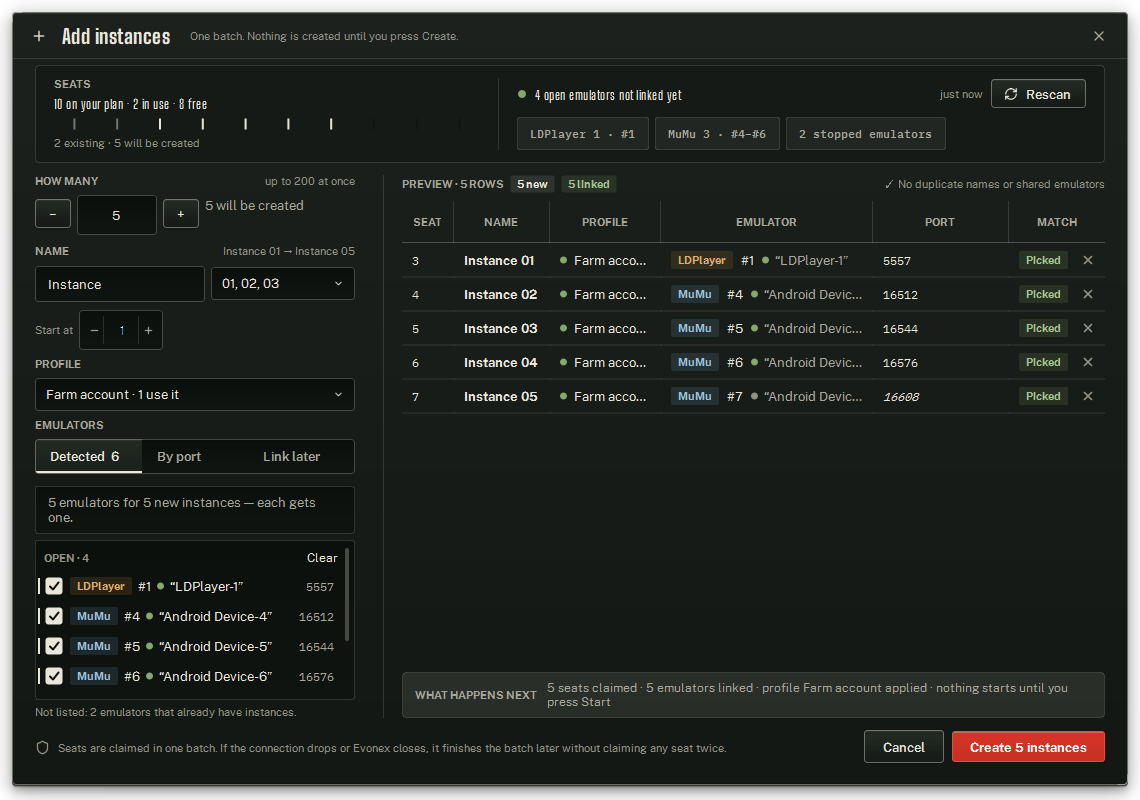Image resolution: width=1140 pixels, height=800 pixels.
Task: Click the EMULATOR column header
Action: click(x=766, y=222)
